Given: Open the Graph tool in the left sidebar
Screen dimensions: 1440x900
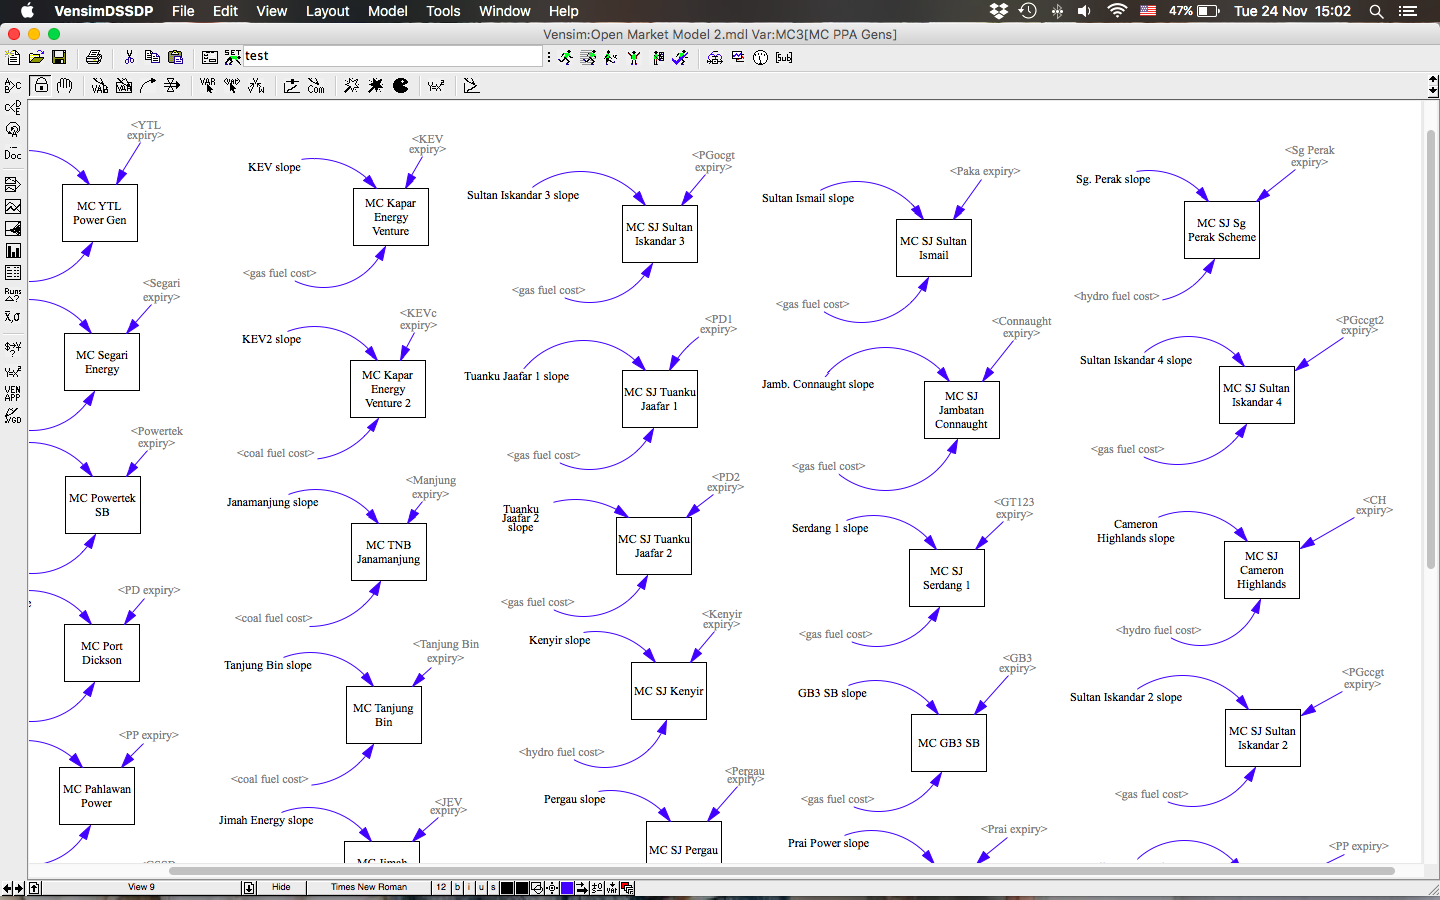Looking at the screenshot, I should point(13,207).
